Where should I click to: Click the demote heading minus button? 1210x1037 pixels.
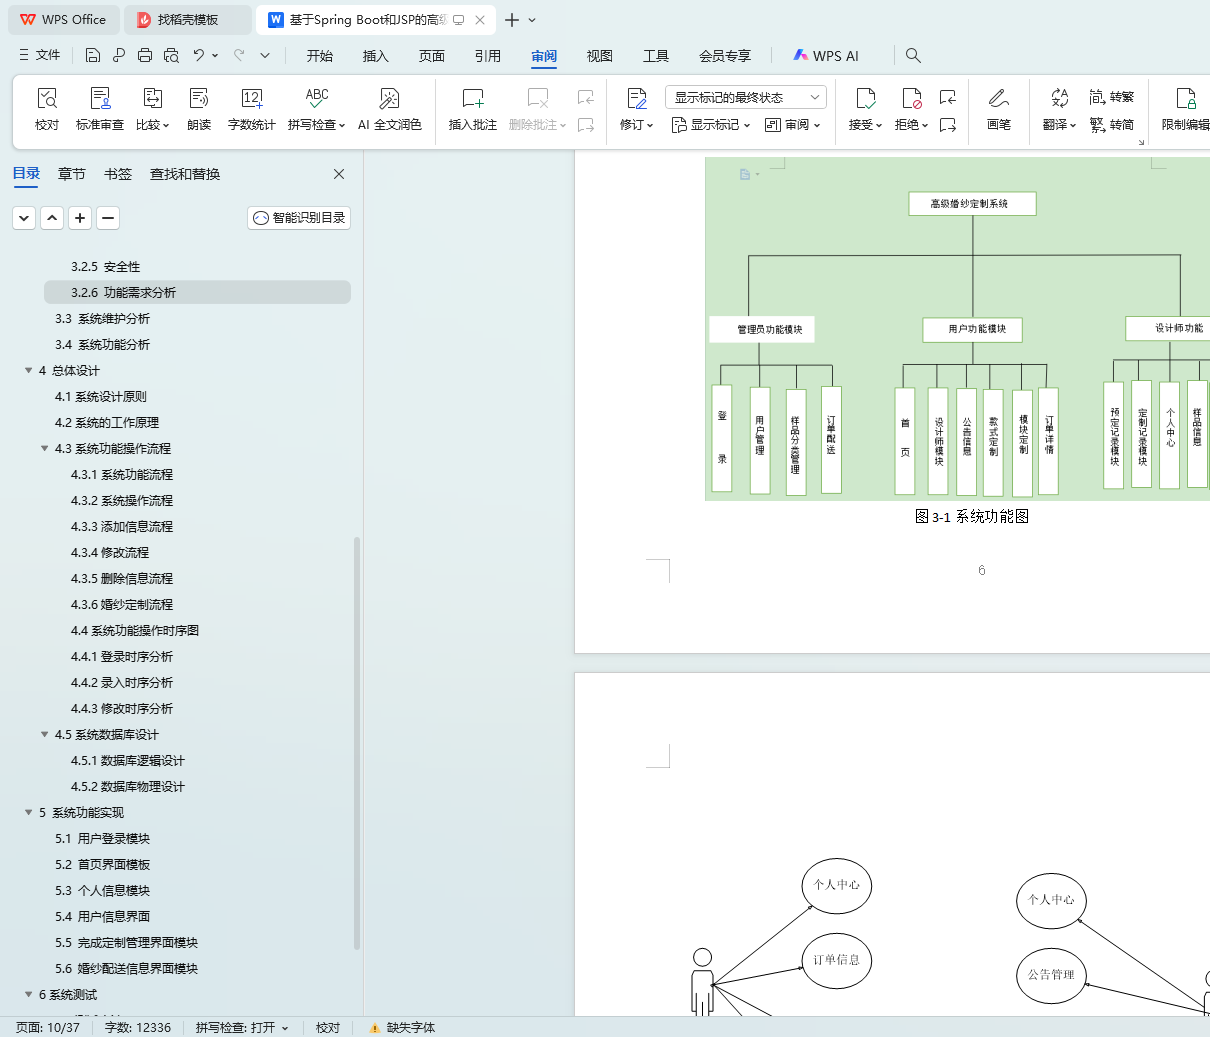point(108,217)
